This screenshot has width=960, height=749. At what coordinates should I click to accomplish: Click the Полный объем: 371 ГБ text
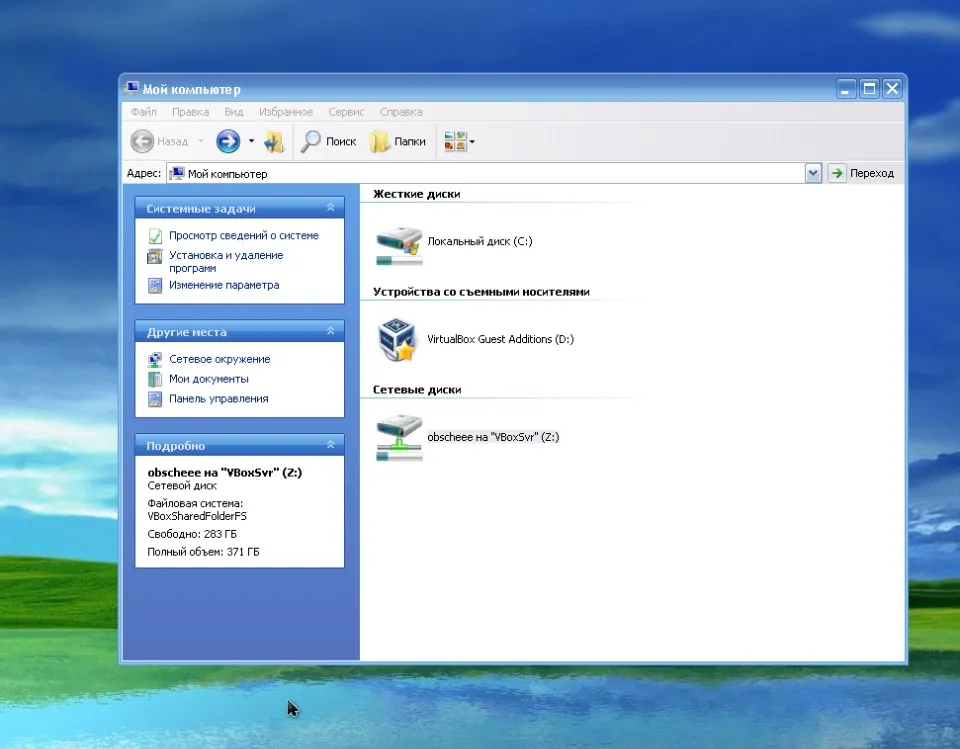tap(203, 552)
